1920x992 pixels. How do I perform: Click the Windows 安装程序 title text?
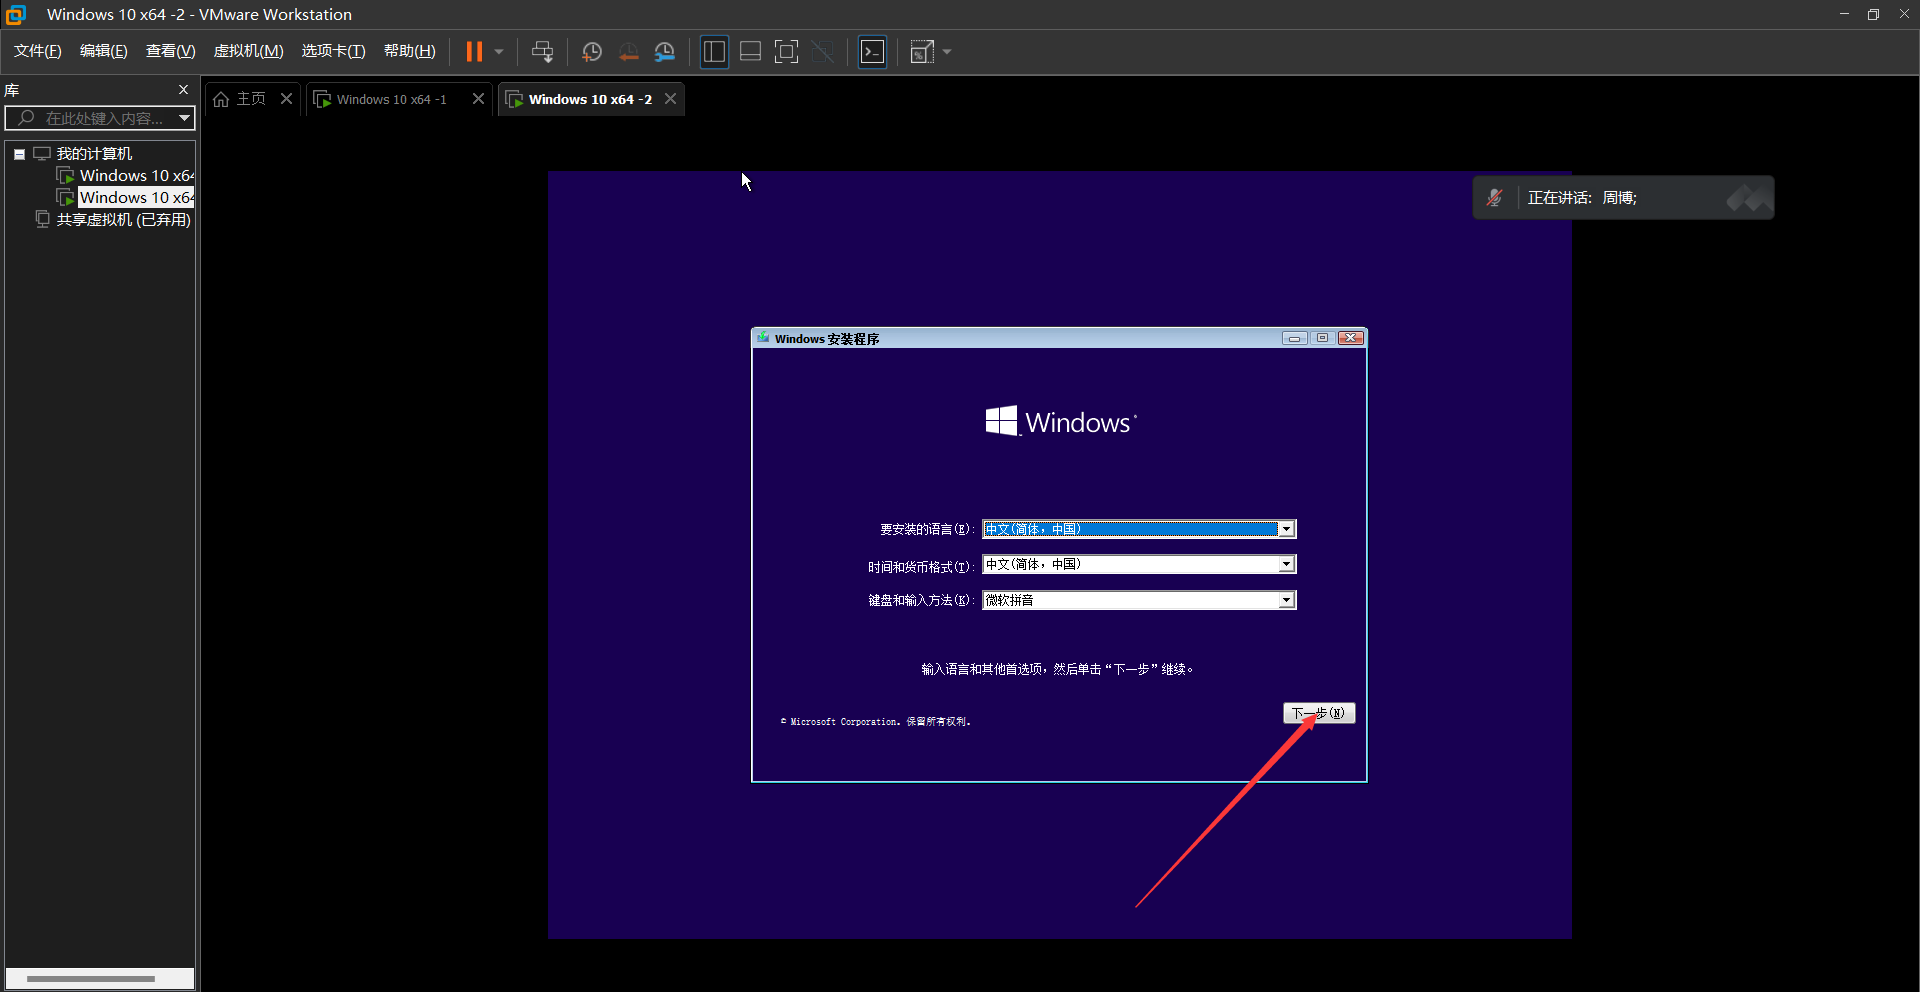click(827, 339)
